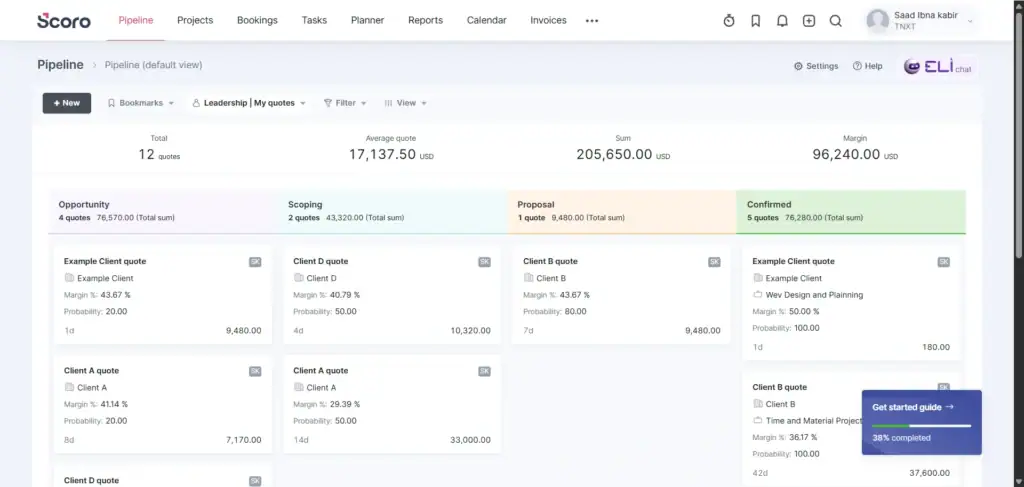Select the Scoping stage header
The width and height of the screenshot is (1024, 487).
(x=392, y=212)
